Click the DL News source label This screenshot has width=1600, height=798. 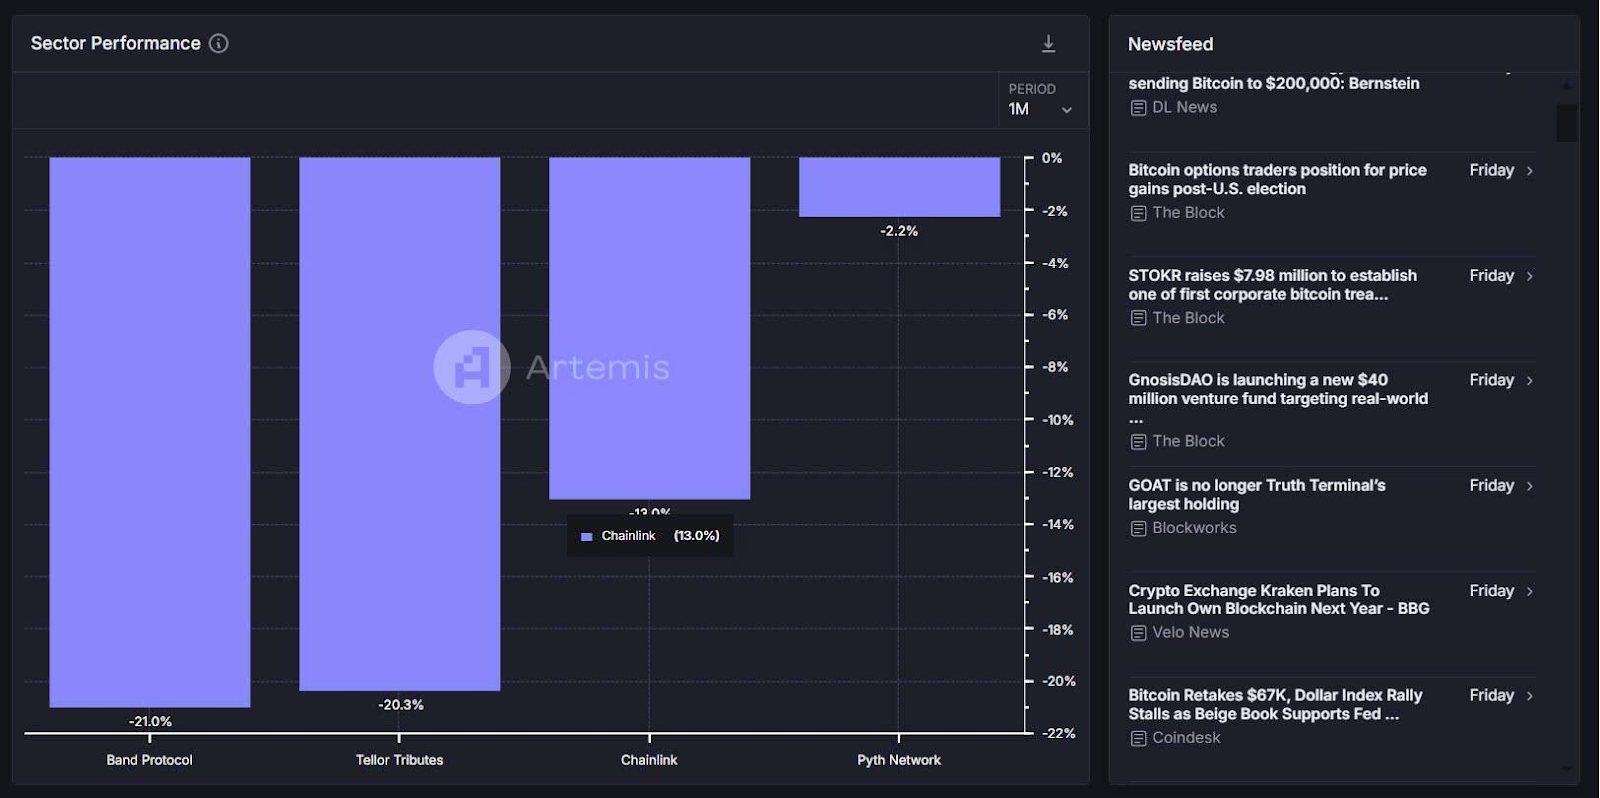(x=1184, y=107)
